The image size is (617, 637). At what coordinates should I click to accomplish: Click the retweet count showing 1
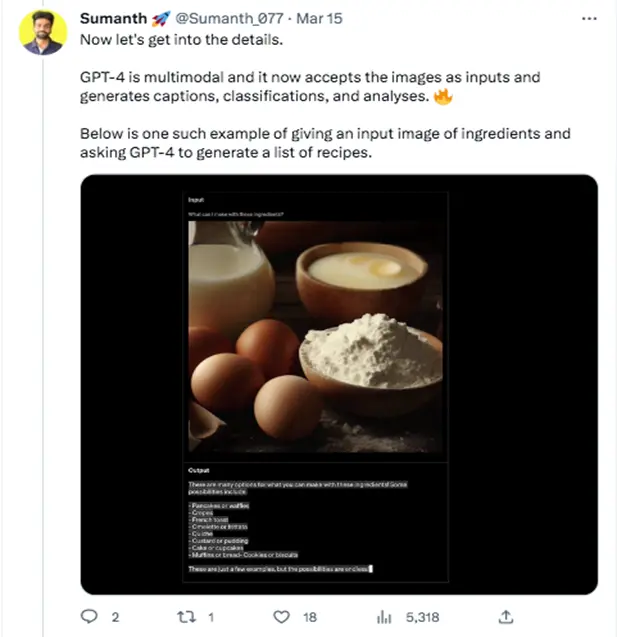(211, 617)
